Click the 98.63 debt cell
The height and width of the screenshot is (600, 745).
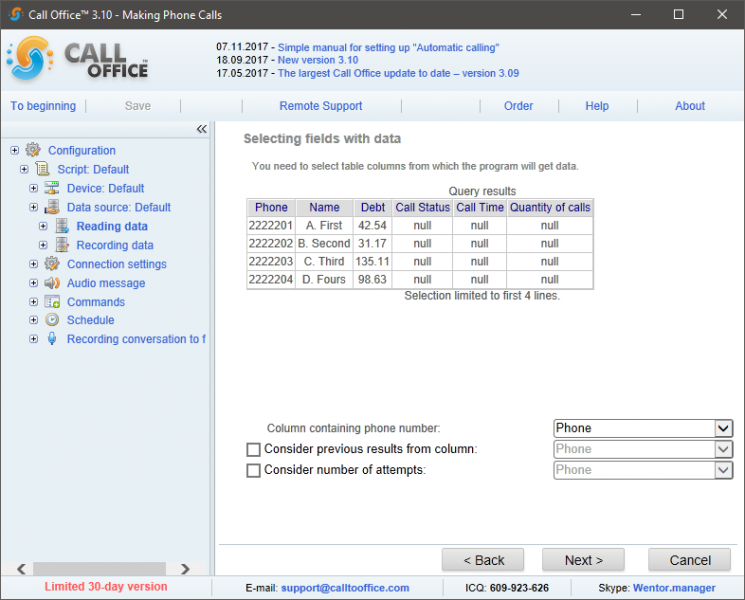372,280
